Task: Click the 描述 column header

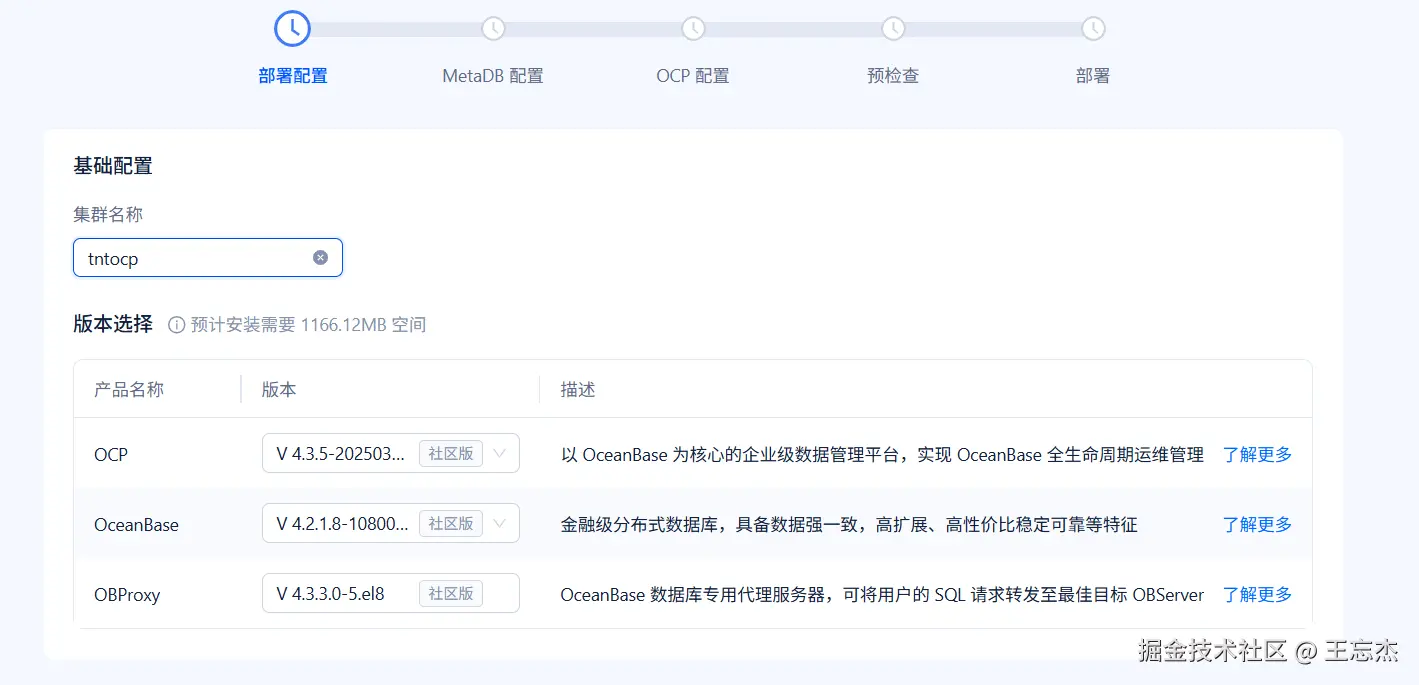Action: (x=578, y=389)
